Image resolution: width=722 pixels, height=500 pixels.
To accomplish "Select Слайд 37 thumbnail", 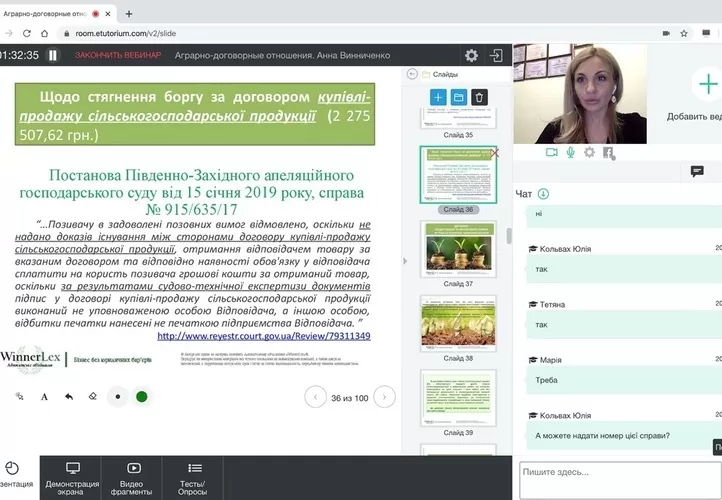I will [458, 249].
